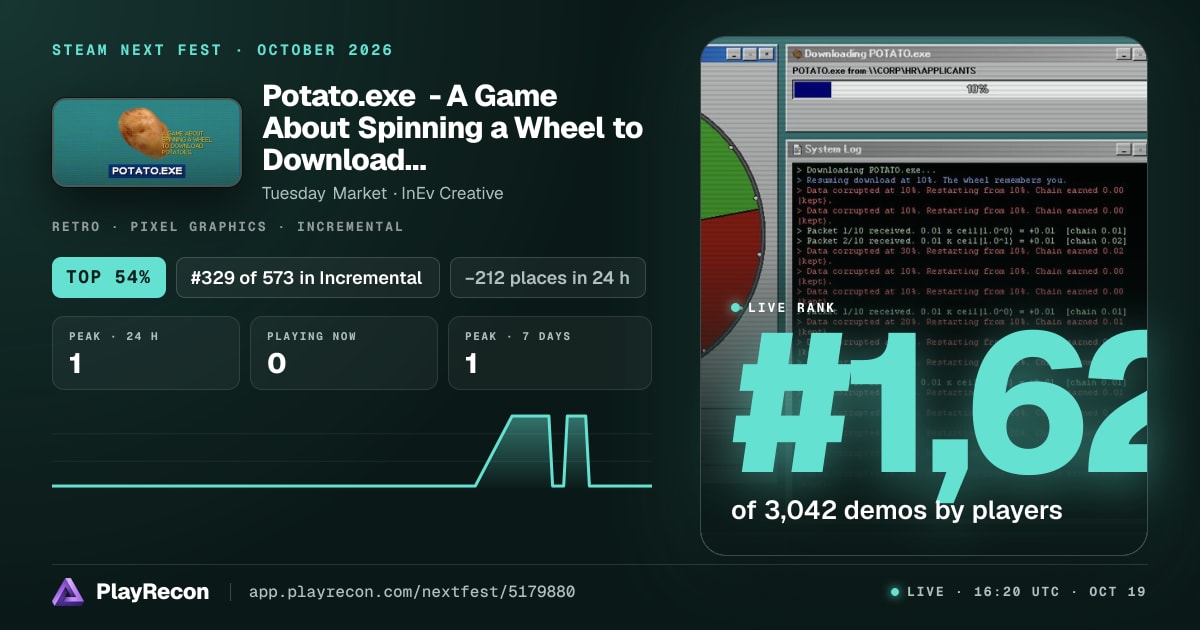Click the of 3,042 demos by players text
1200x630 pixels.
coord(896,510)
